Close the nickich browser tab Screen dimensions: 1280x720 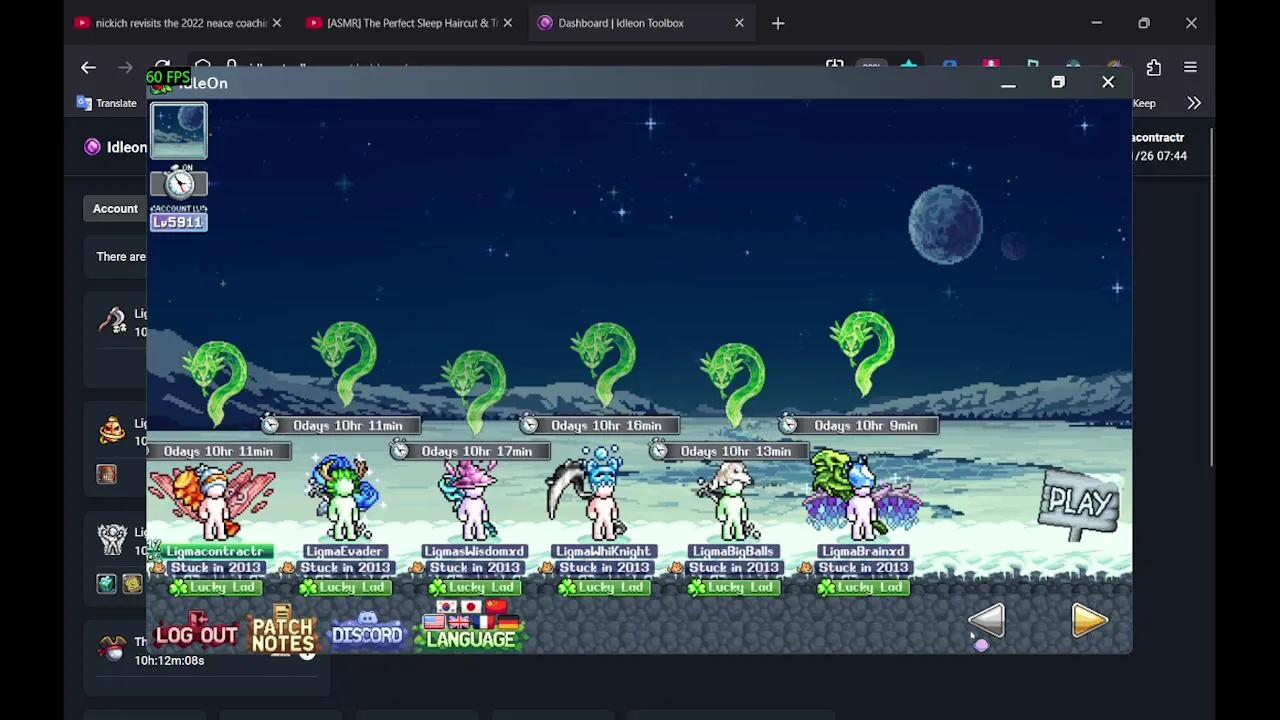coord(277,23)
